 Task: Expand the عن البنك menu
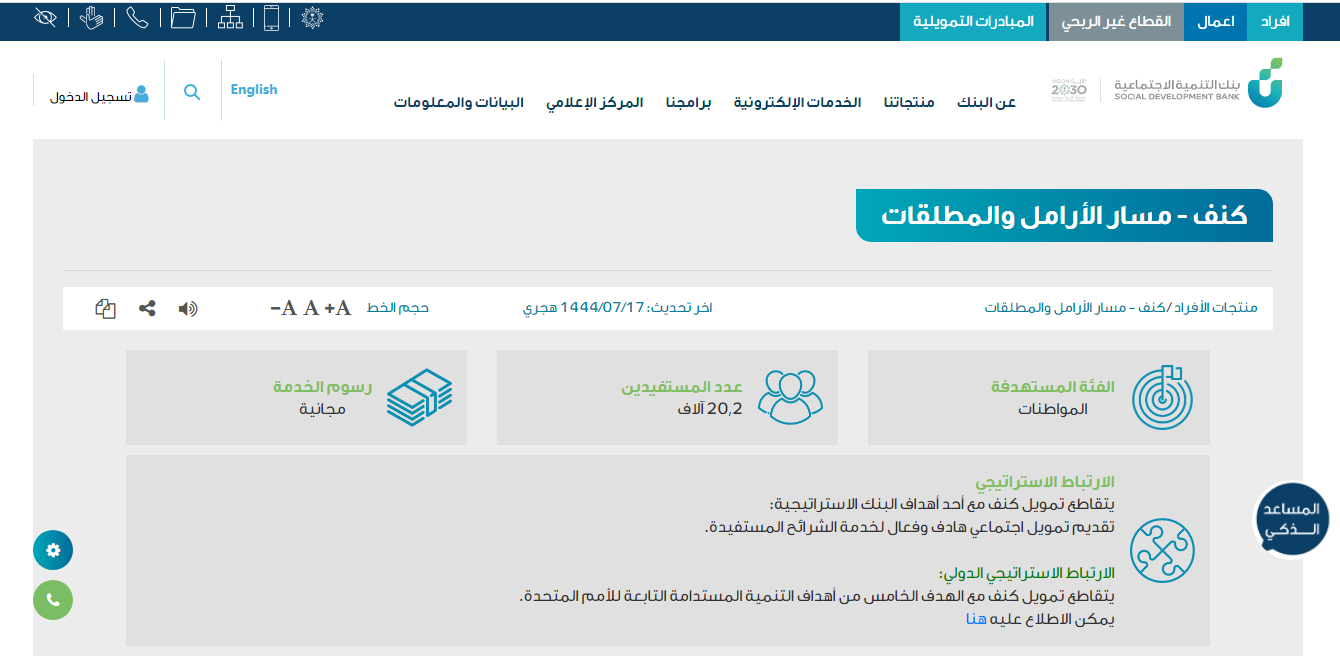[986, 103]
